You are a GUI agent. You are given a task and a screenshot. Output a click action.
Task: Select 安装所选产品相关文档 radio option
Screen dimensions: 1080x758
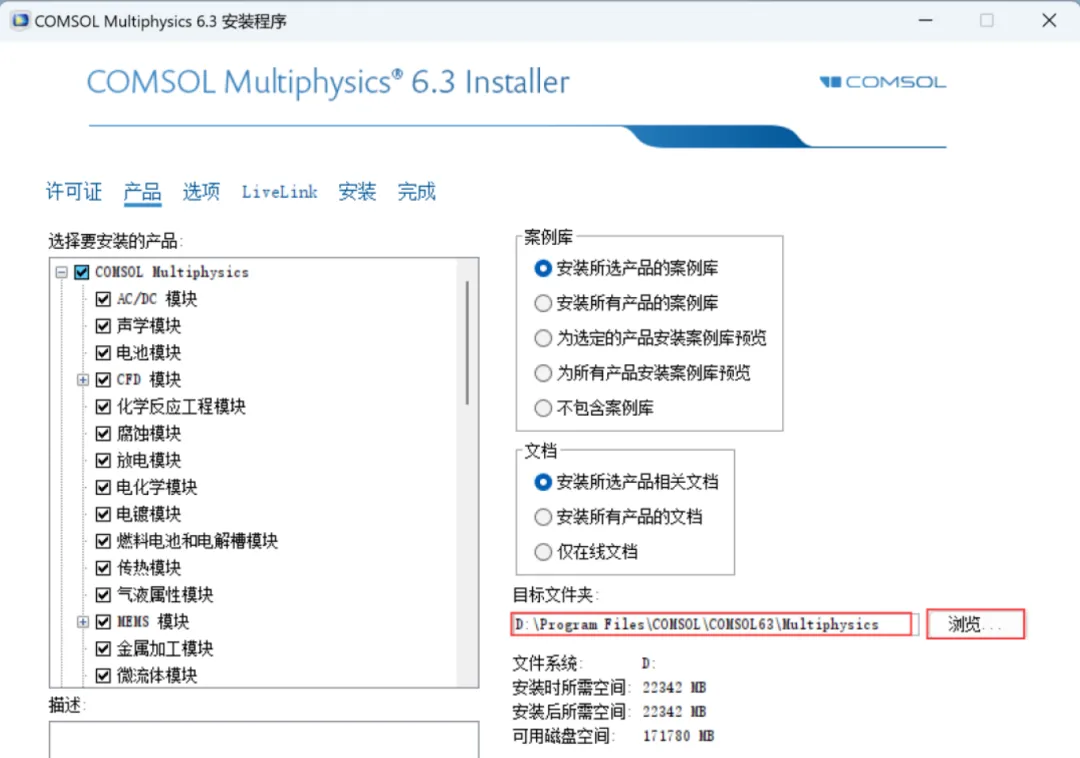pyautogui.click(x=543, y=482)
